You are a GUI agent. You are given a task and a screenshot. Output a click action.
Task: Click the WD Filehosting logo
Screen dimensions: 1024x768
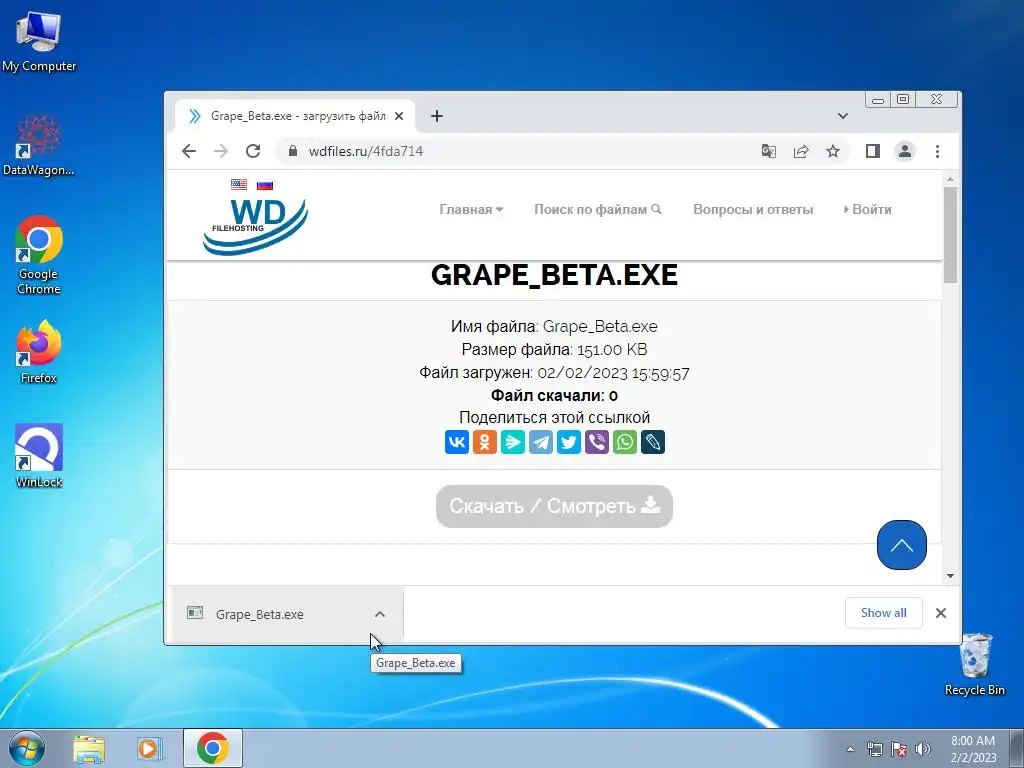[x=255, y=225]
